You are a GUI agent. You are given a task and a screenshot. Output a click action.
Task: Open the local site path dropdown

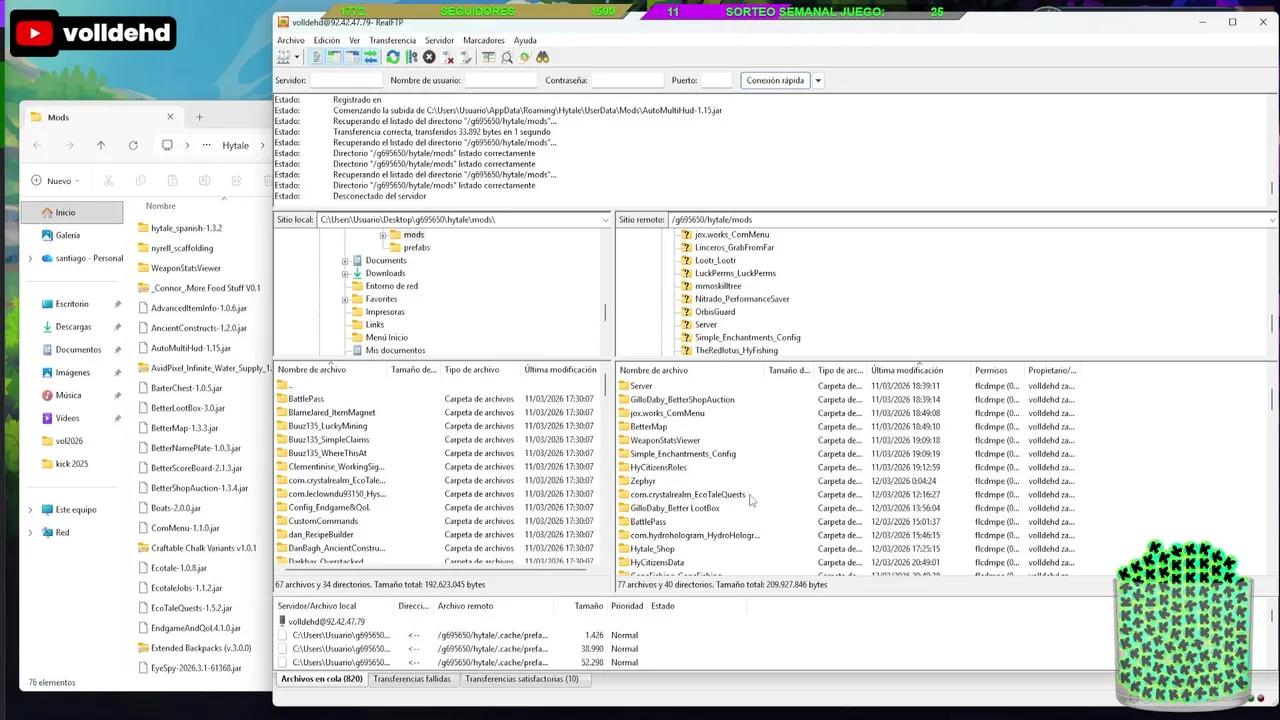click(605, 220)
